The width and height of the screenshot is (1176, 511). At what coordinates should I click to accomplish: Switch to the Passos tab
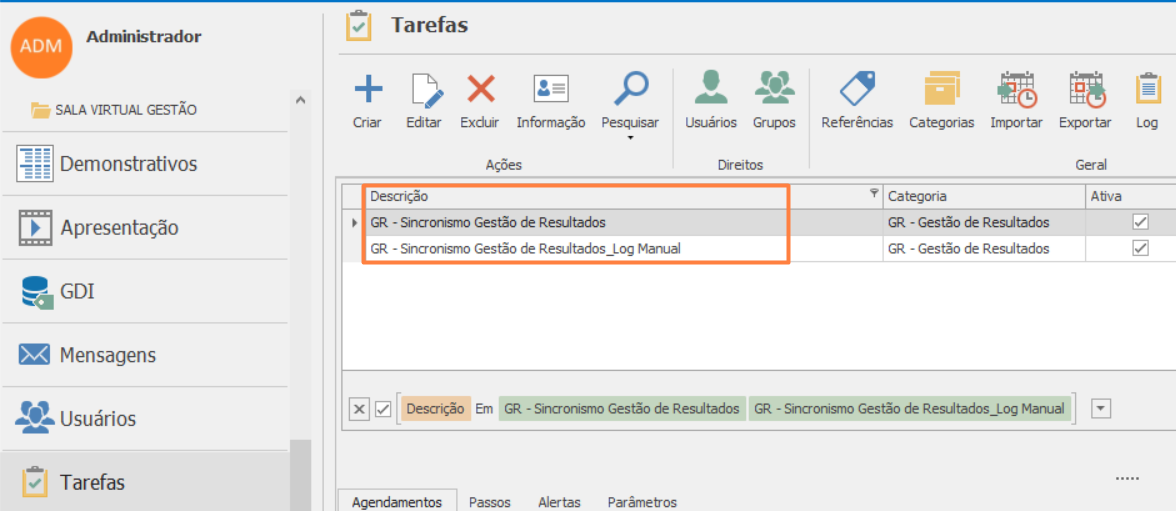(490, 502)
